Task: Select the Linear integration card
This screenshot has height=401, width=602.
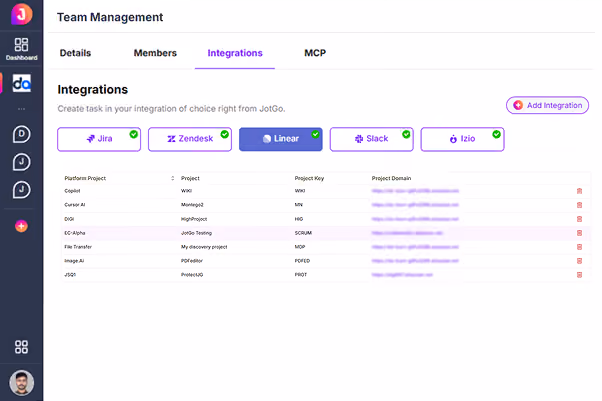Action: click(281, 139)
